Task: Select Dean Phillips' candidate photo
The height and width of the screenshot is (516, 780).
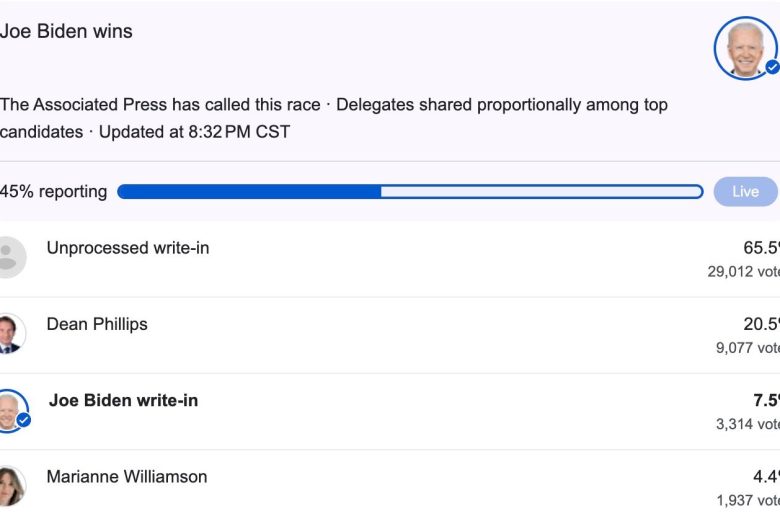Action: pos(9,333)
